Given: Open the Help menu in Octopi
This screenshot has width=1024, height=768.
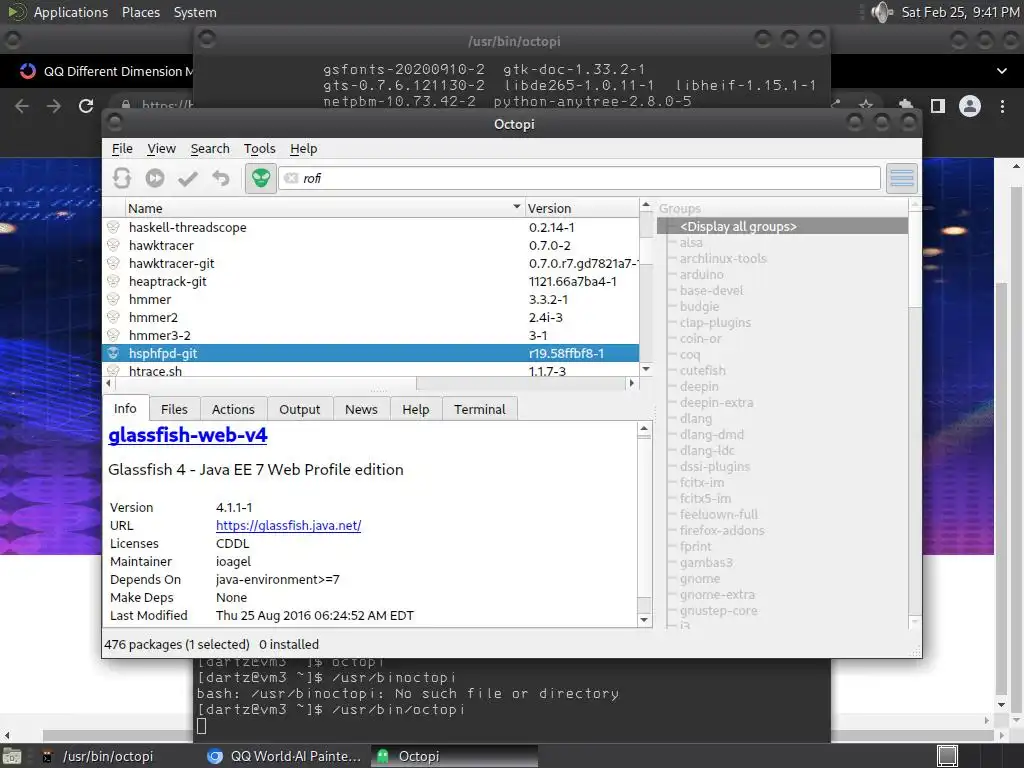Looking at the screenshot, I should (x=304, y=149).
